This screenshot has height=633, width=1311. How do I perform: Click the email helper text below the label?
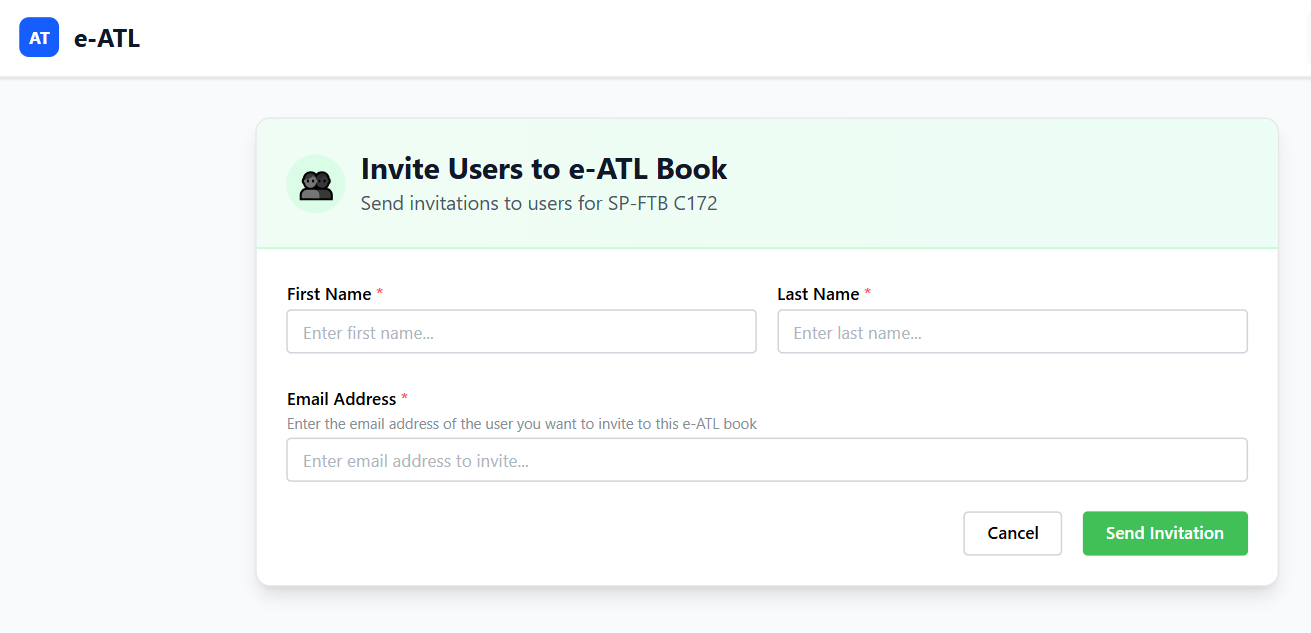pos(522,424)
